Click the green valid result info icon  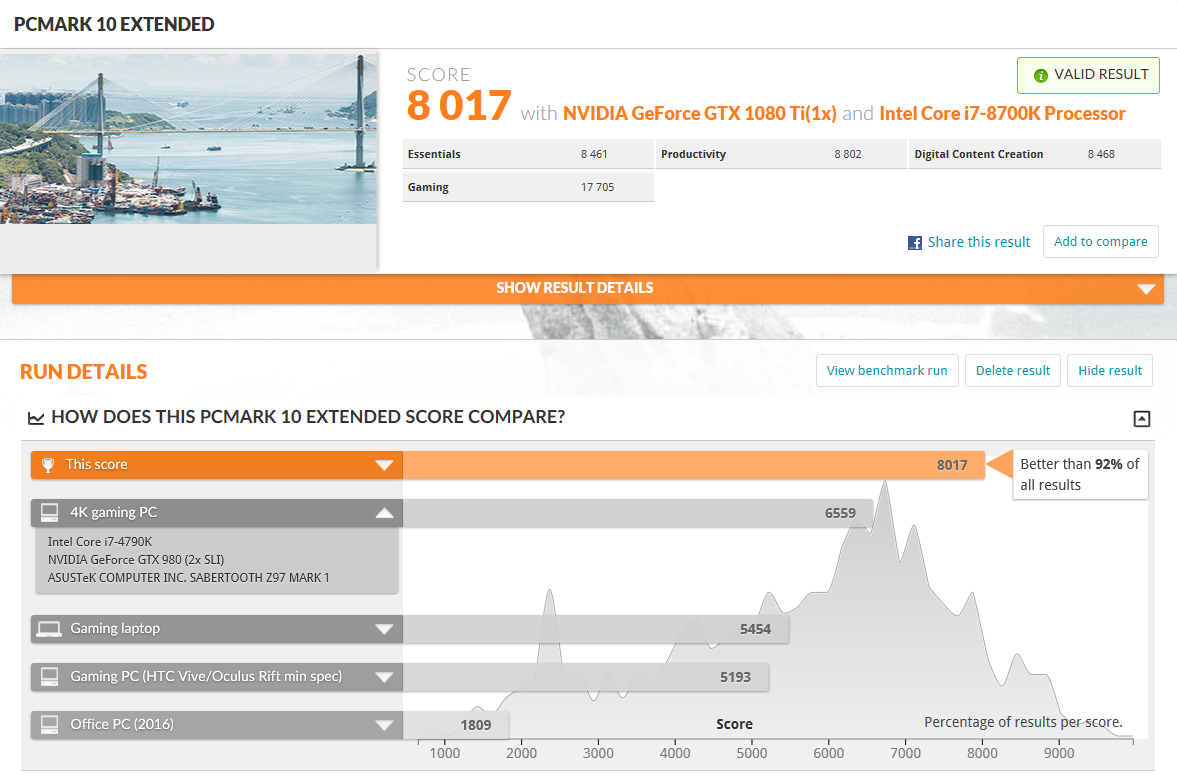1040,75
